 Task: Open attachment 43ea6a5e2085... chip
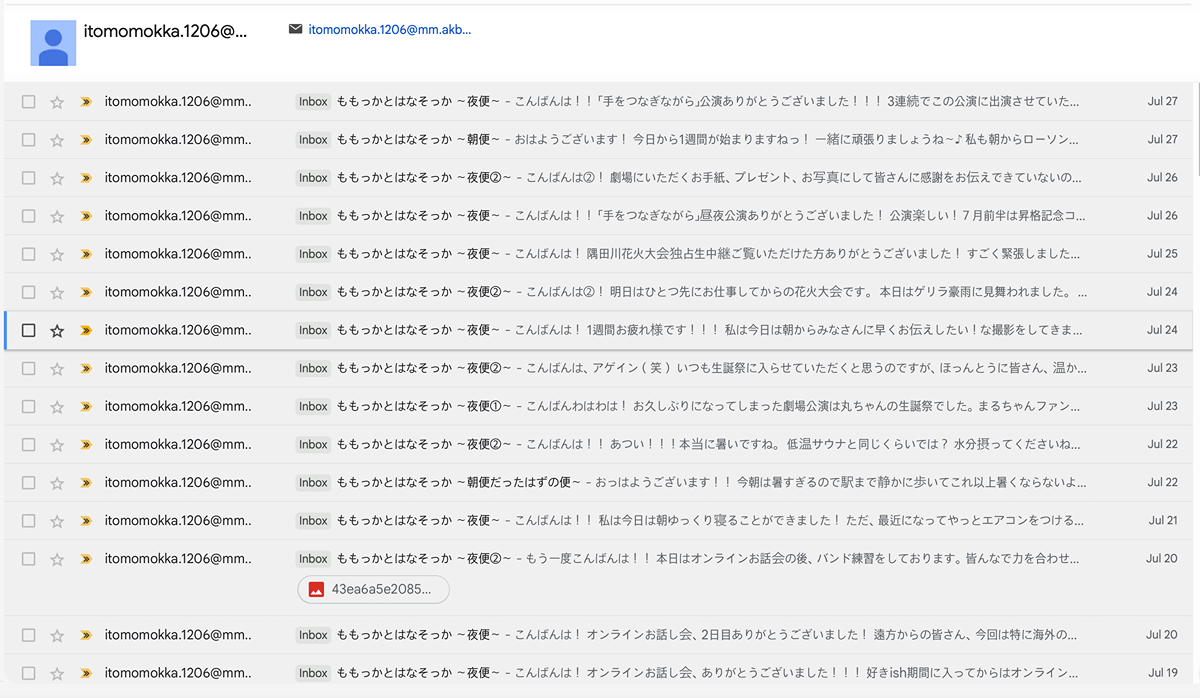[373, 590]
